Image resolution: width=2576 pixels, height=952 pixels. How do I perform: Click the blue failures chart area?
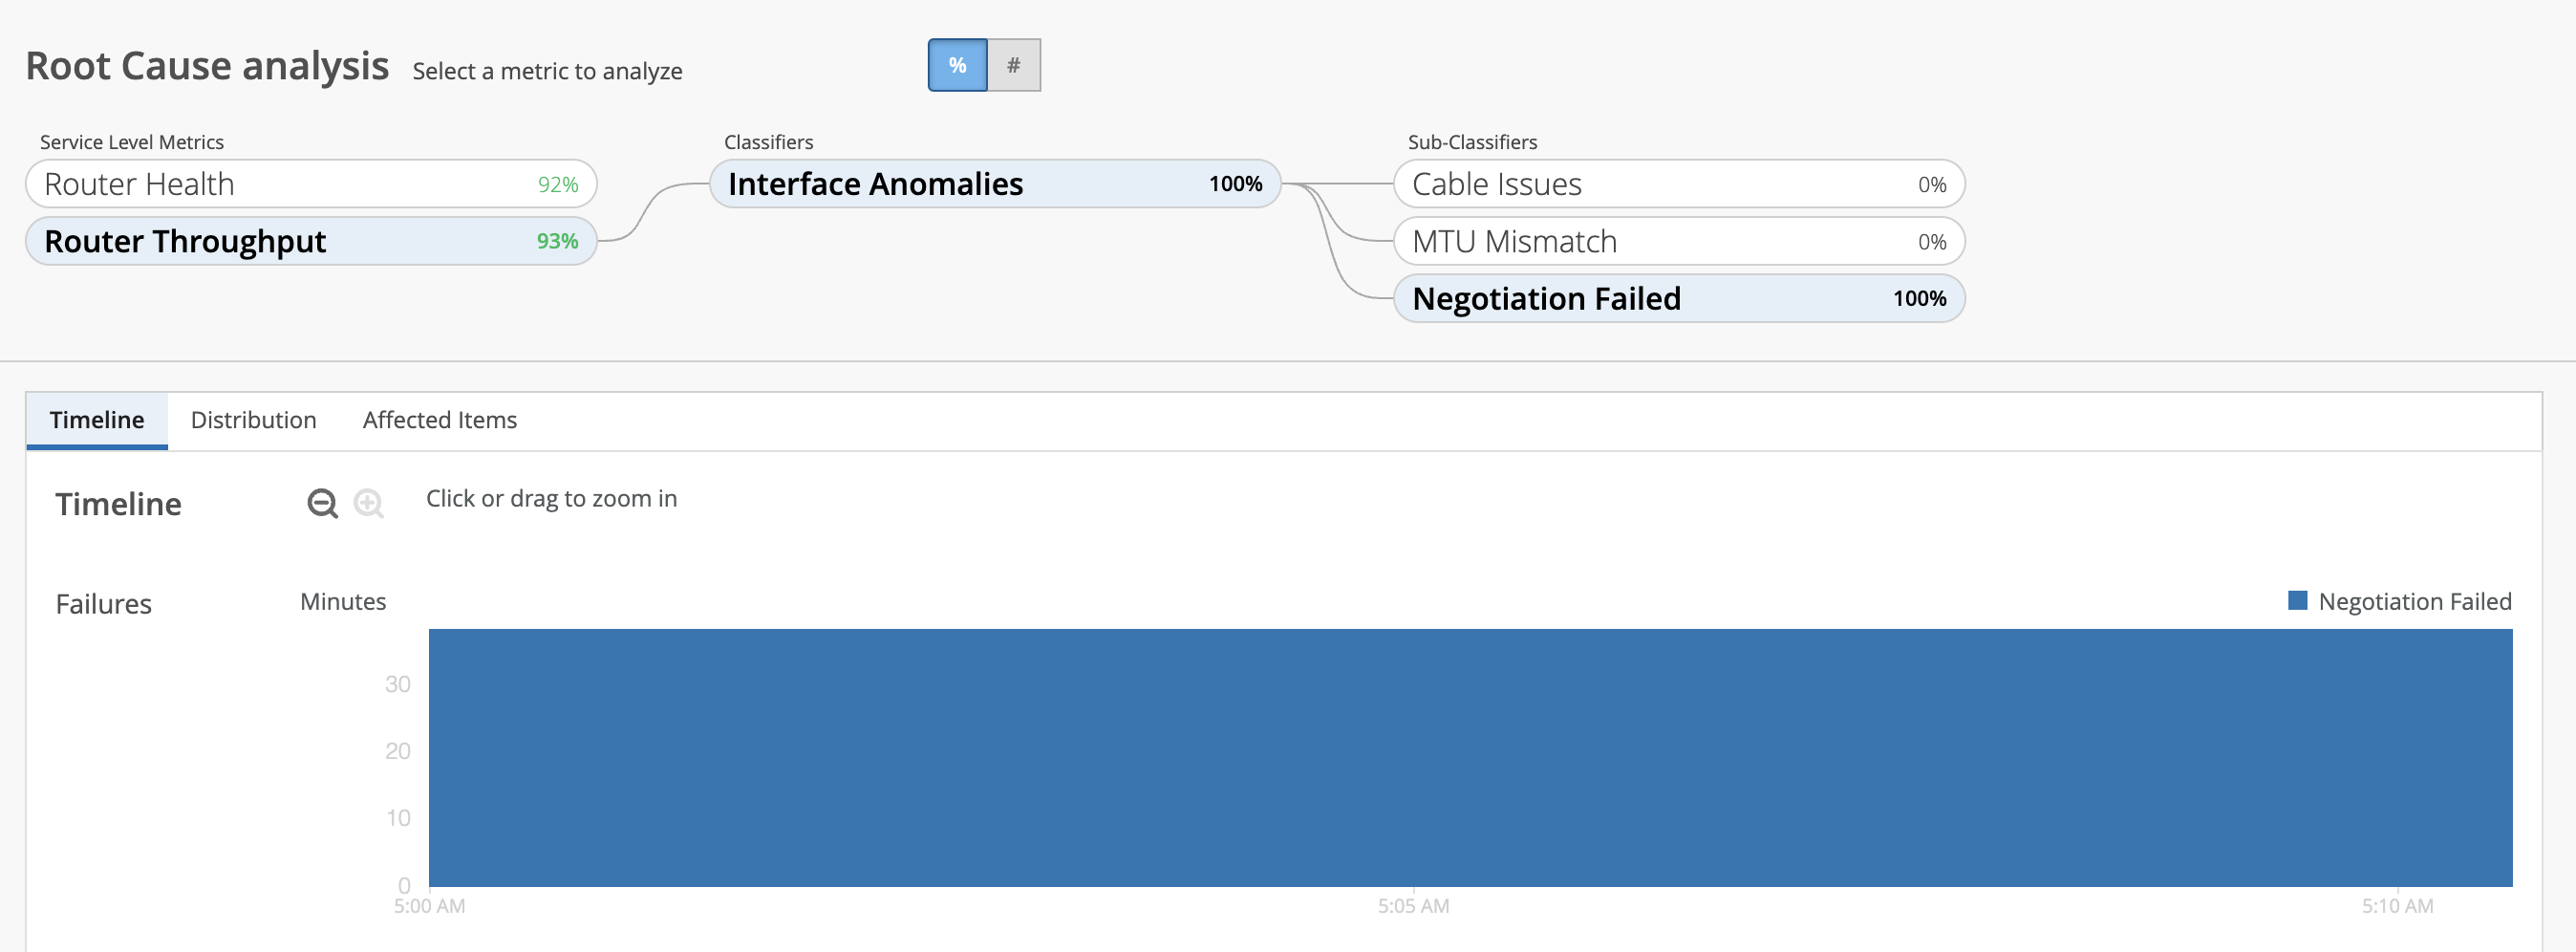[x=1470, y=757]
